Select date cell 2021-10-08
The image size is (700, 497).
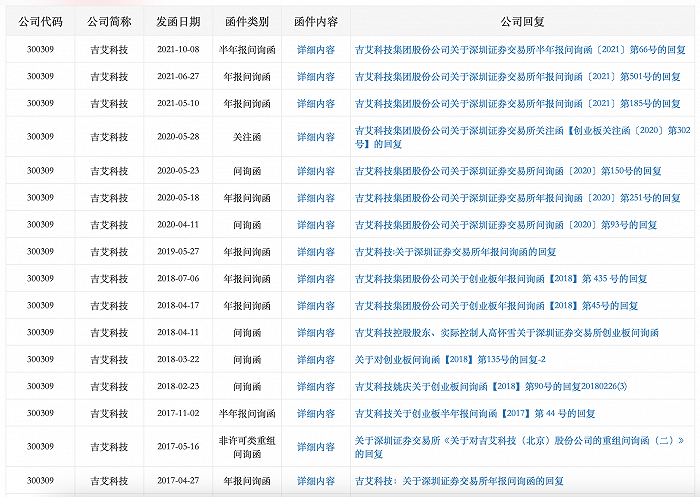point(178,50)
